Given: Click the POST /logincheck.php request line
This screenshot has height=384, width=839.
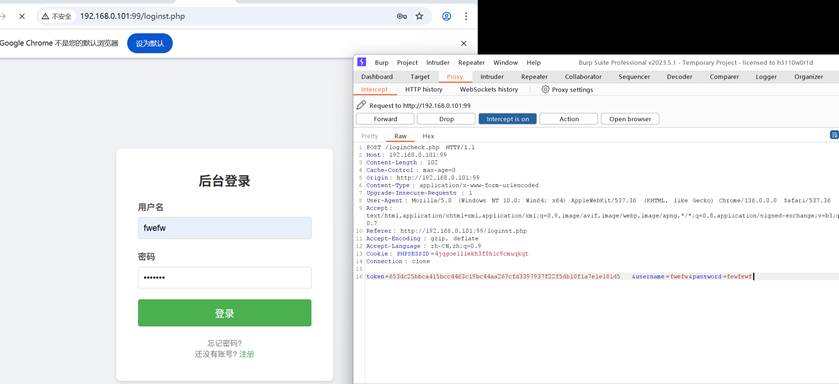Looking at the screenshot, I should click(x=420, y=147).
